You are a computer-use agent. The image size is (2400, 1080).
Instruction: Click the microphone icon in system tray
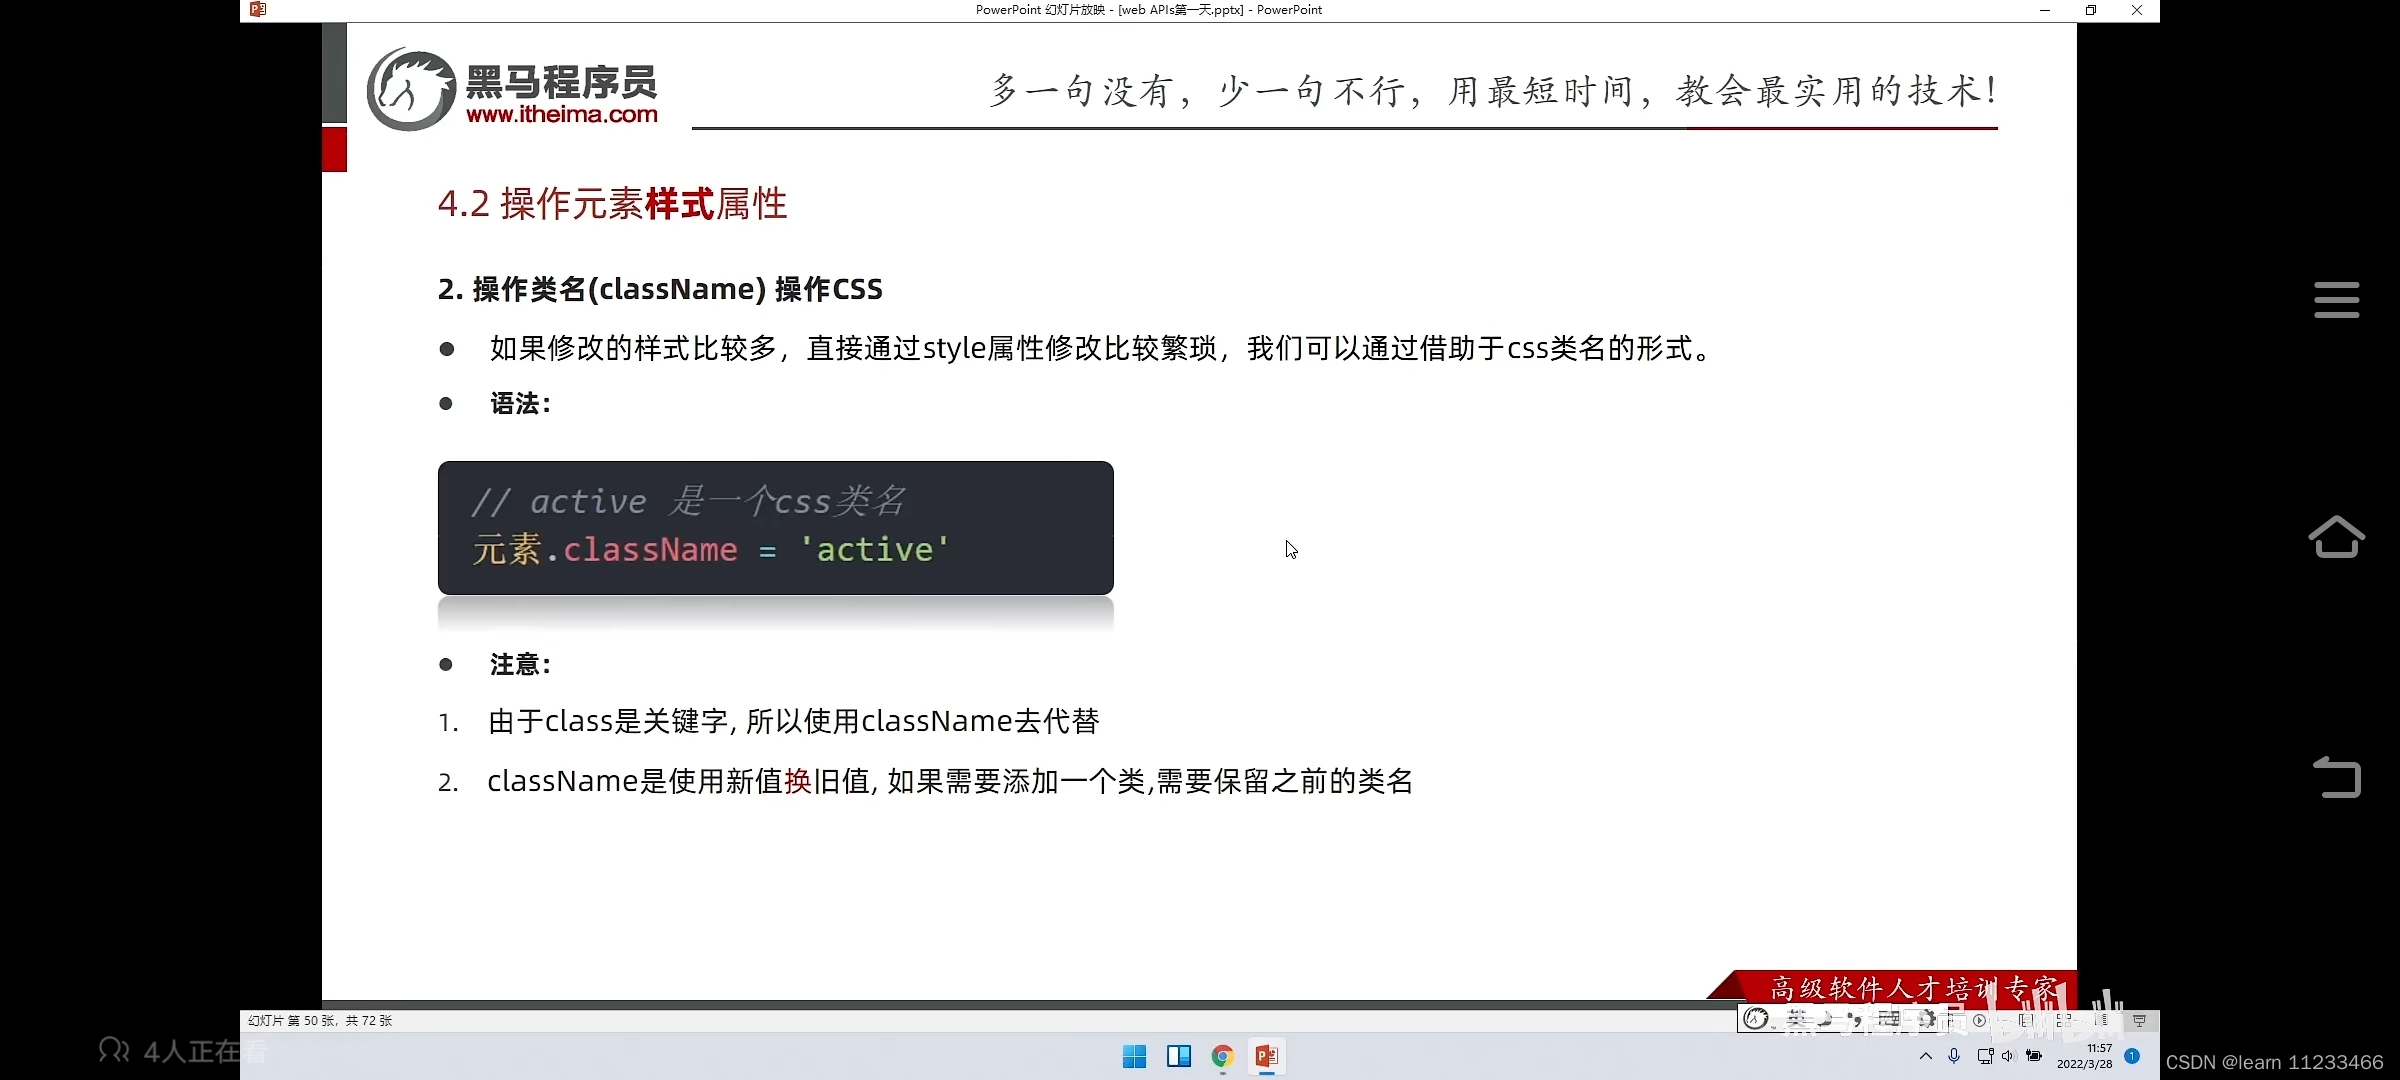click(1954, 1056)
